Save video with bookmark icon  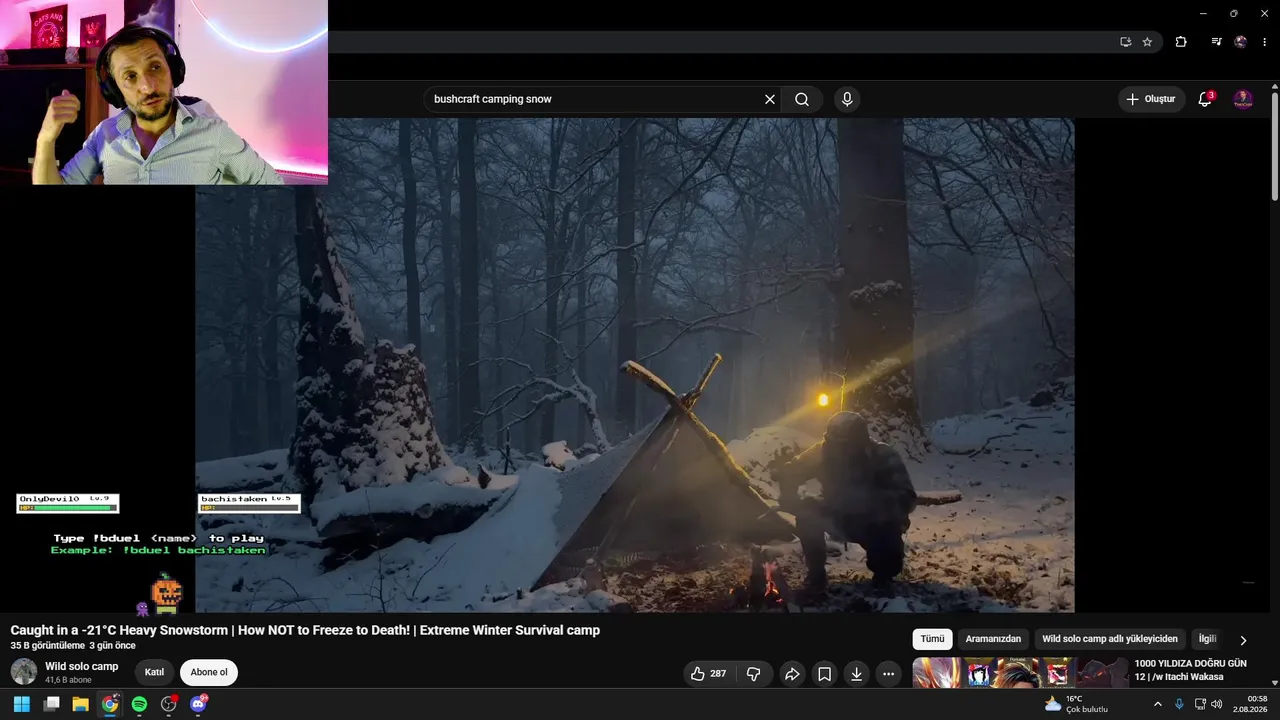coord(824,674)
